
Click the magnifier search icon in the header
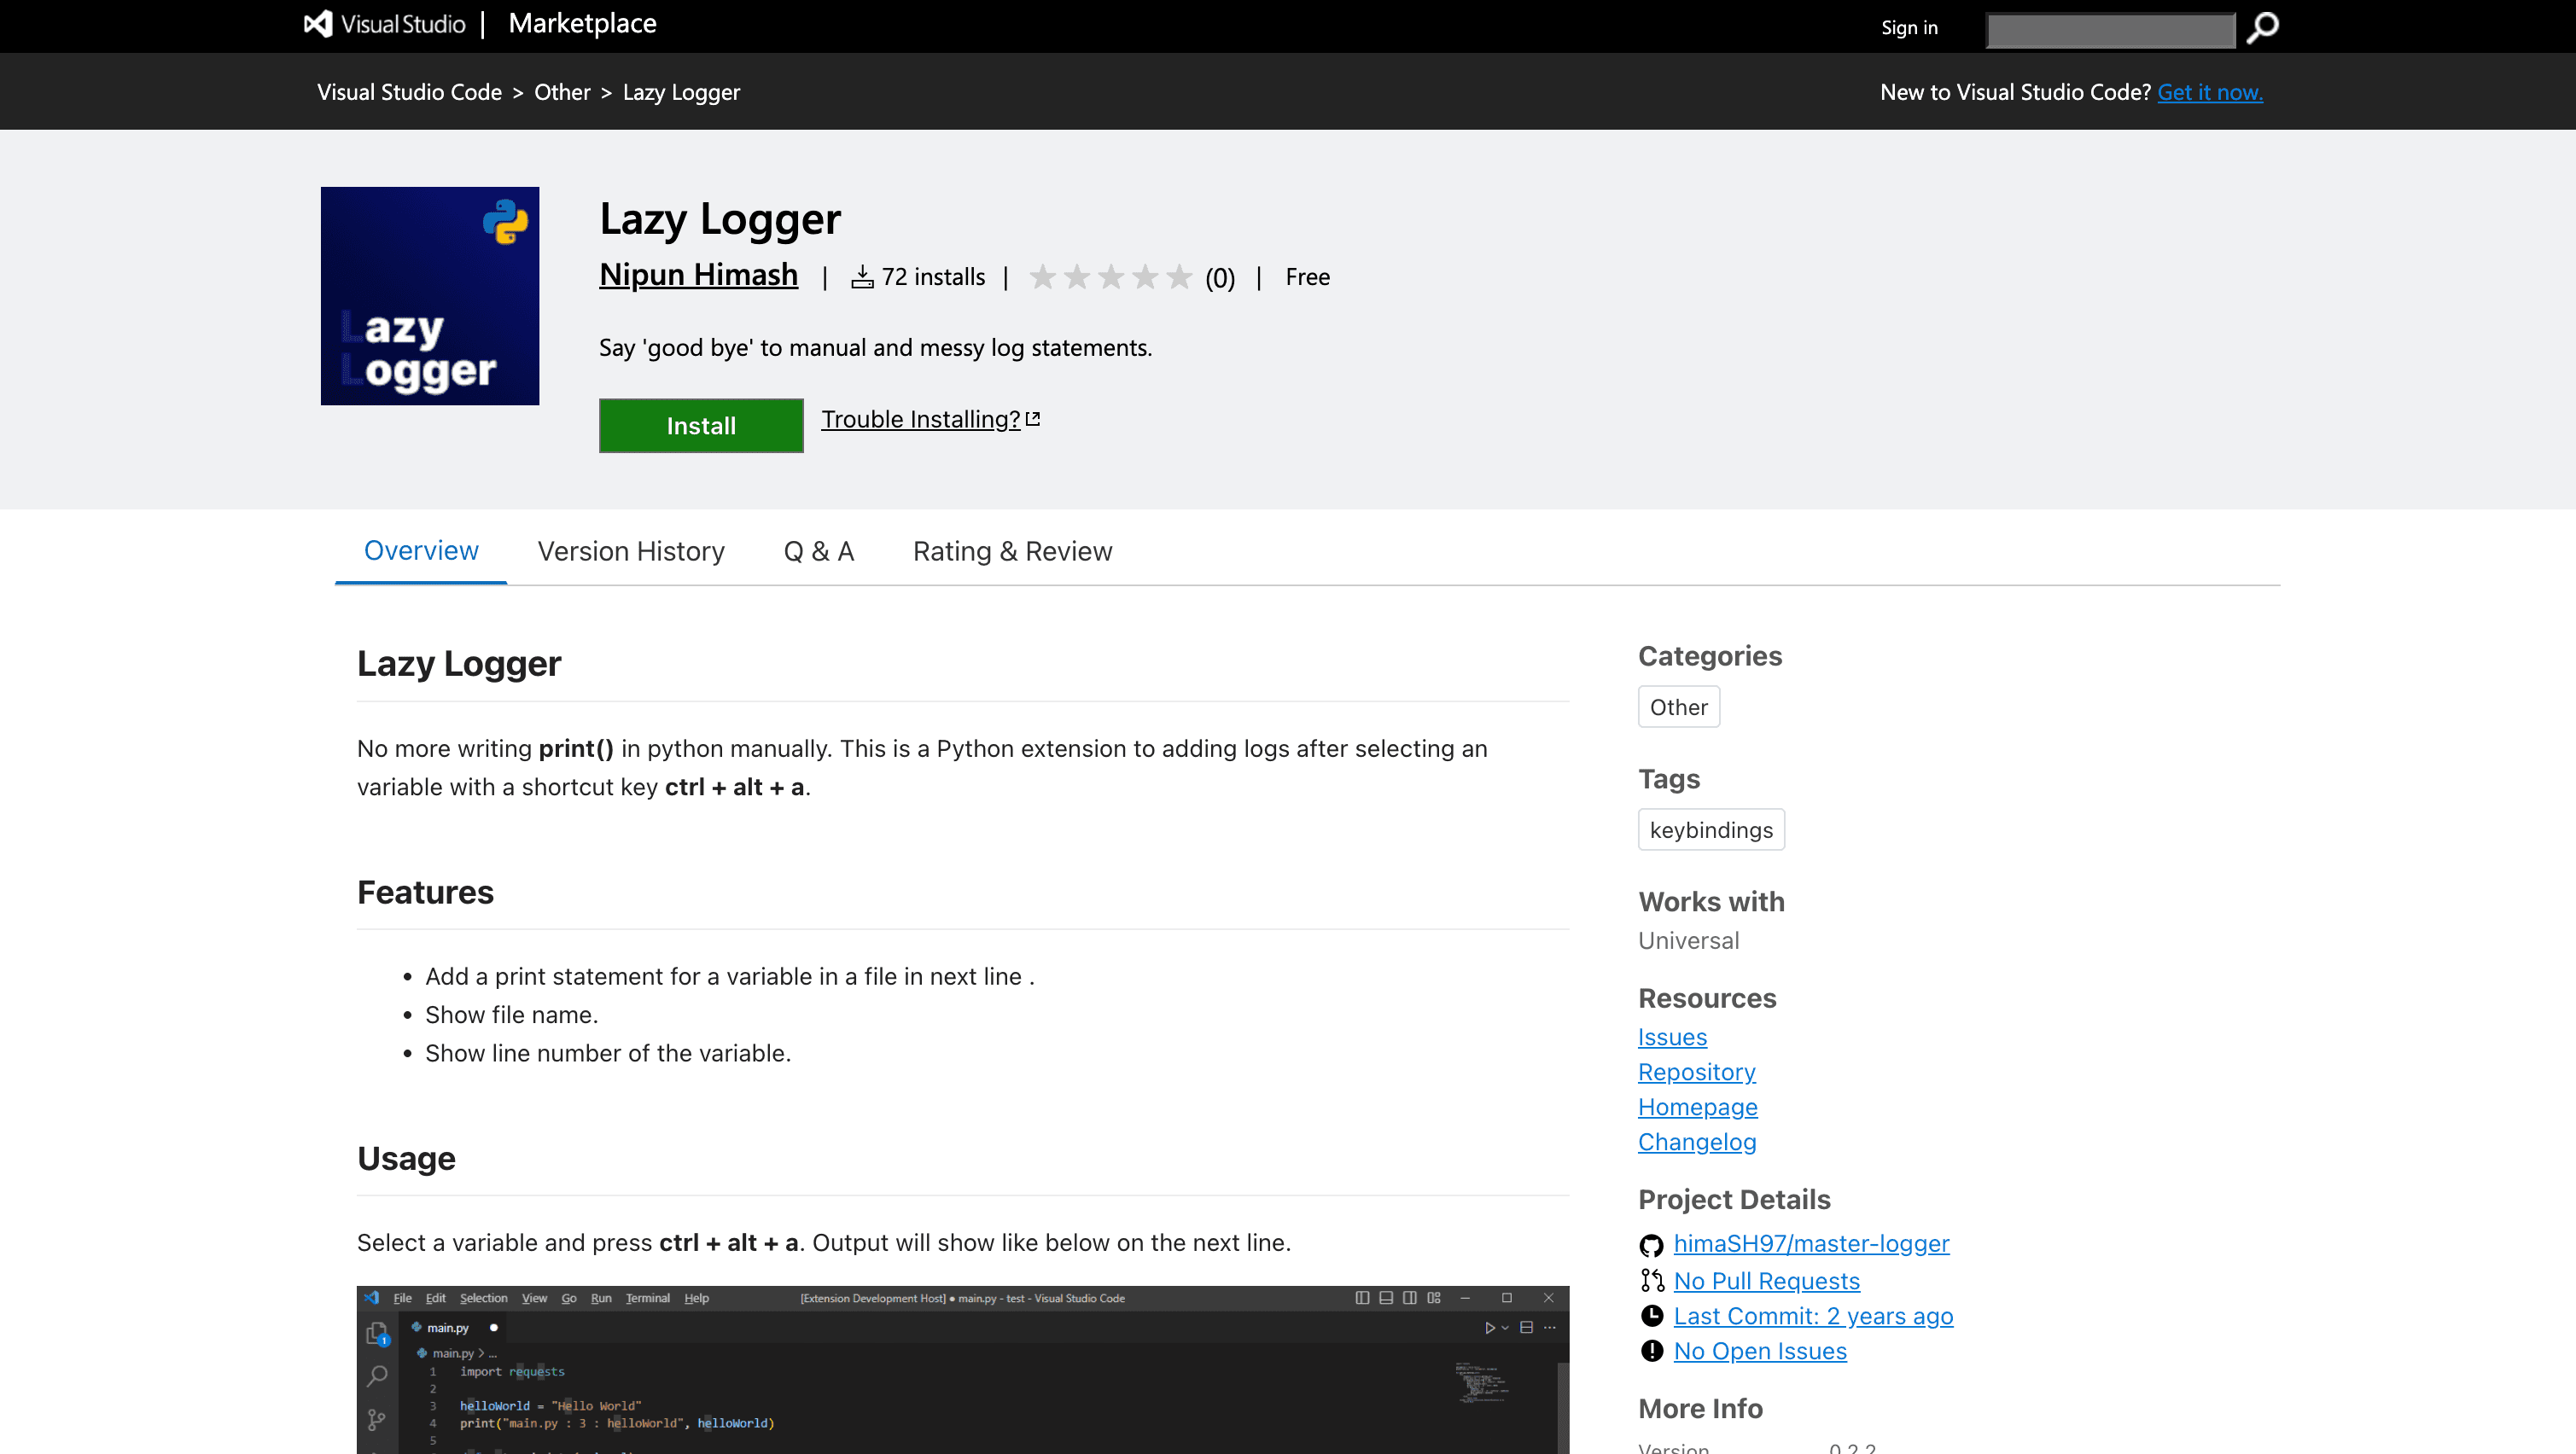pos(2263,28)
